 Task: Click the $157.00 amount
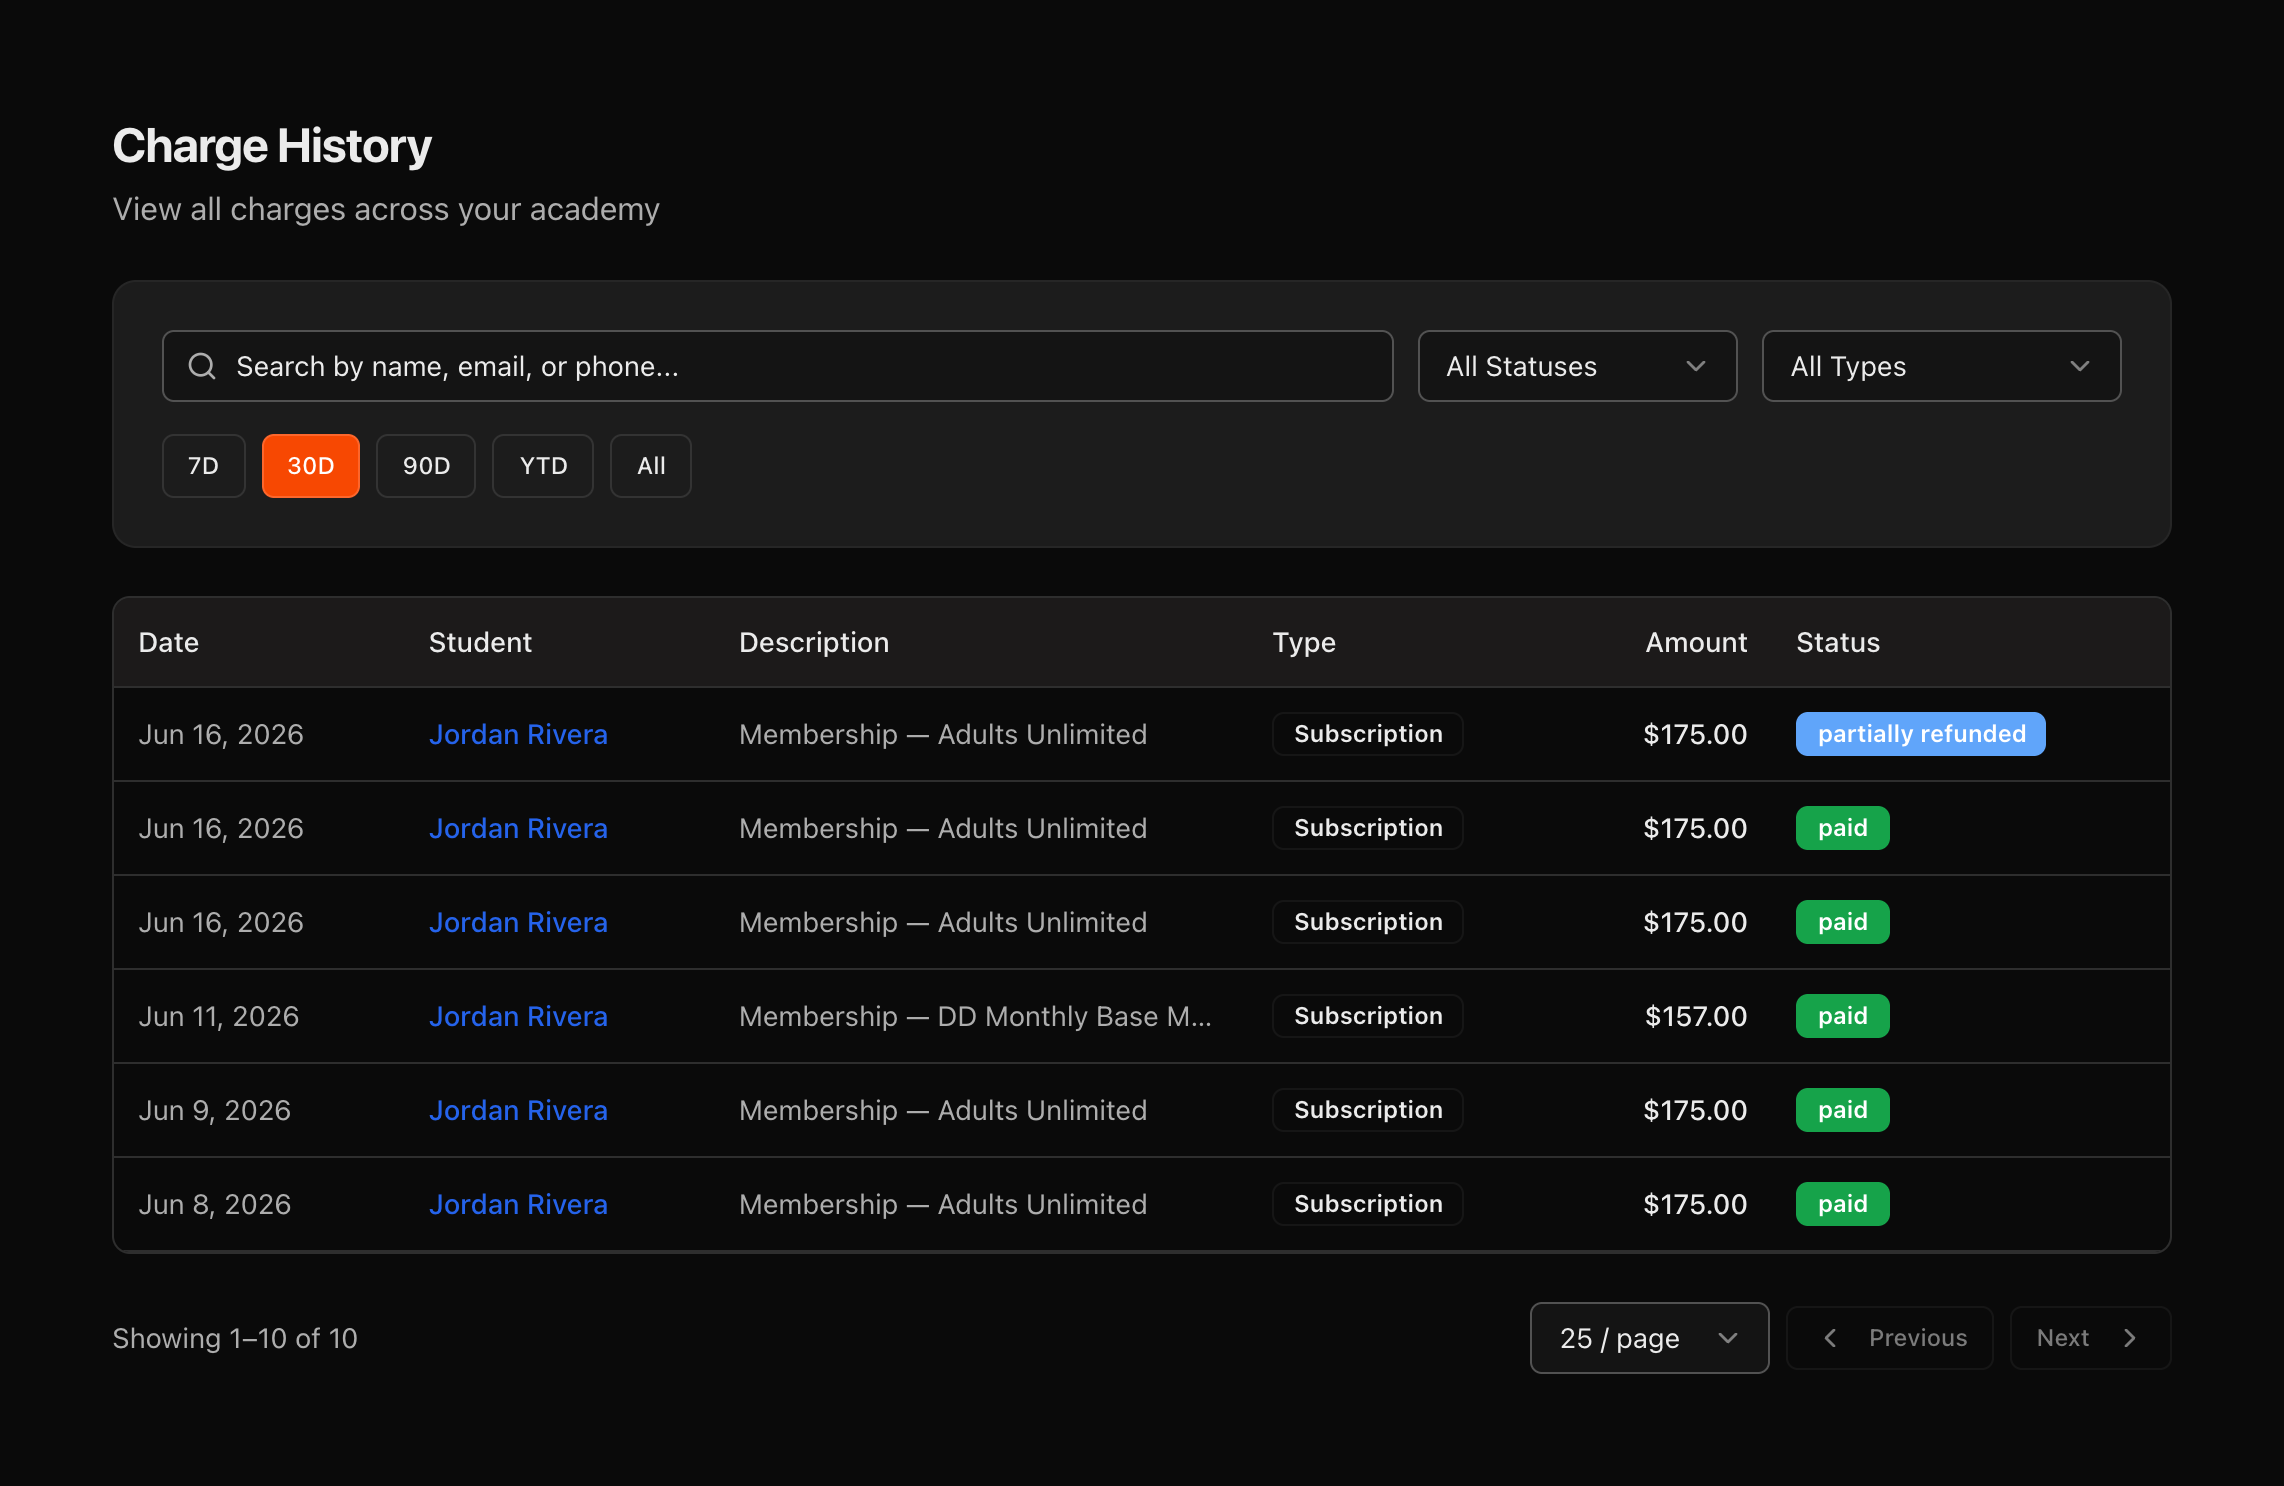pyautogui.click(x=1696, y=1016)
